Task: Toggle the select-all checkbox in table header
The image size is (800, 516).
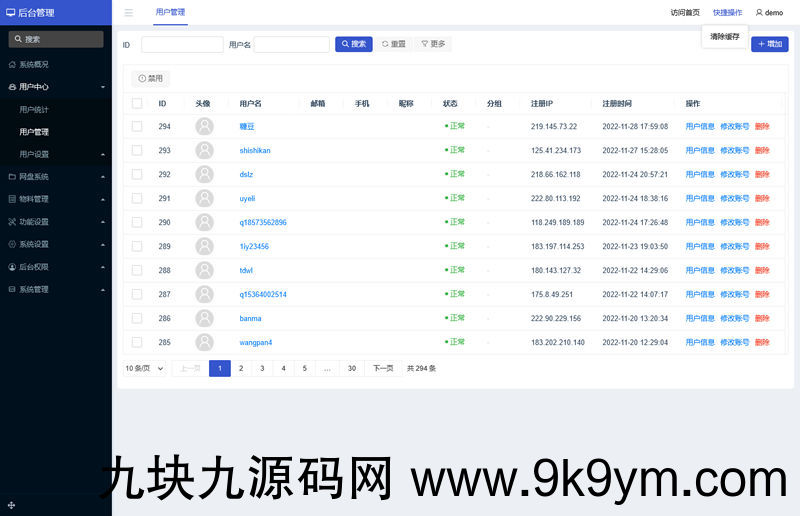Action: click(137, 103)
